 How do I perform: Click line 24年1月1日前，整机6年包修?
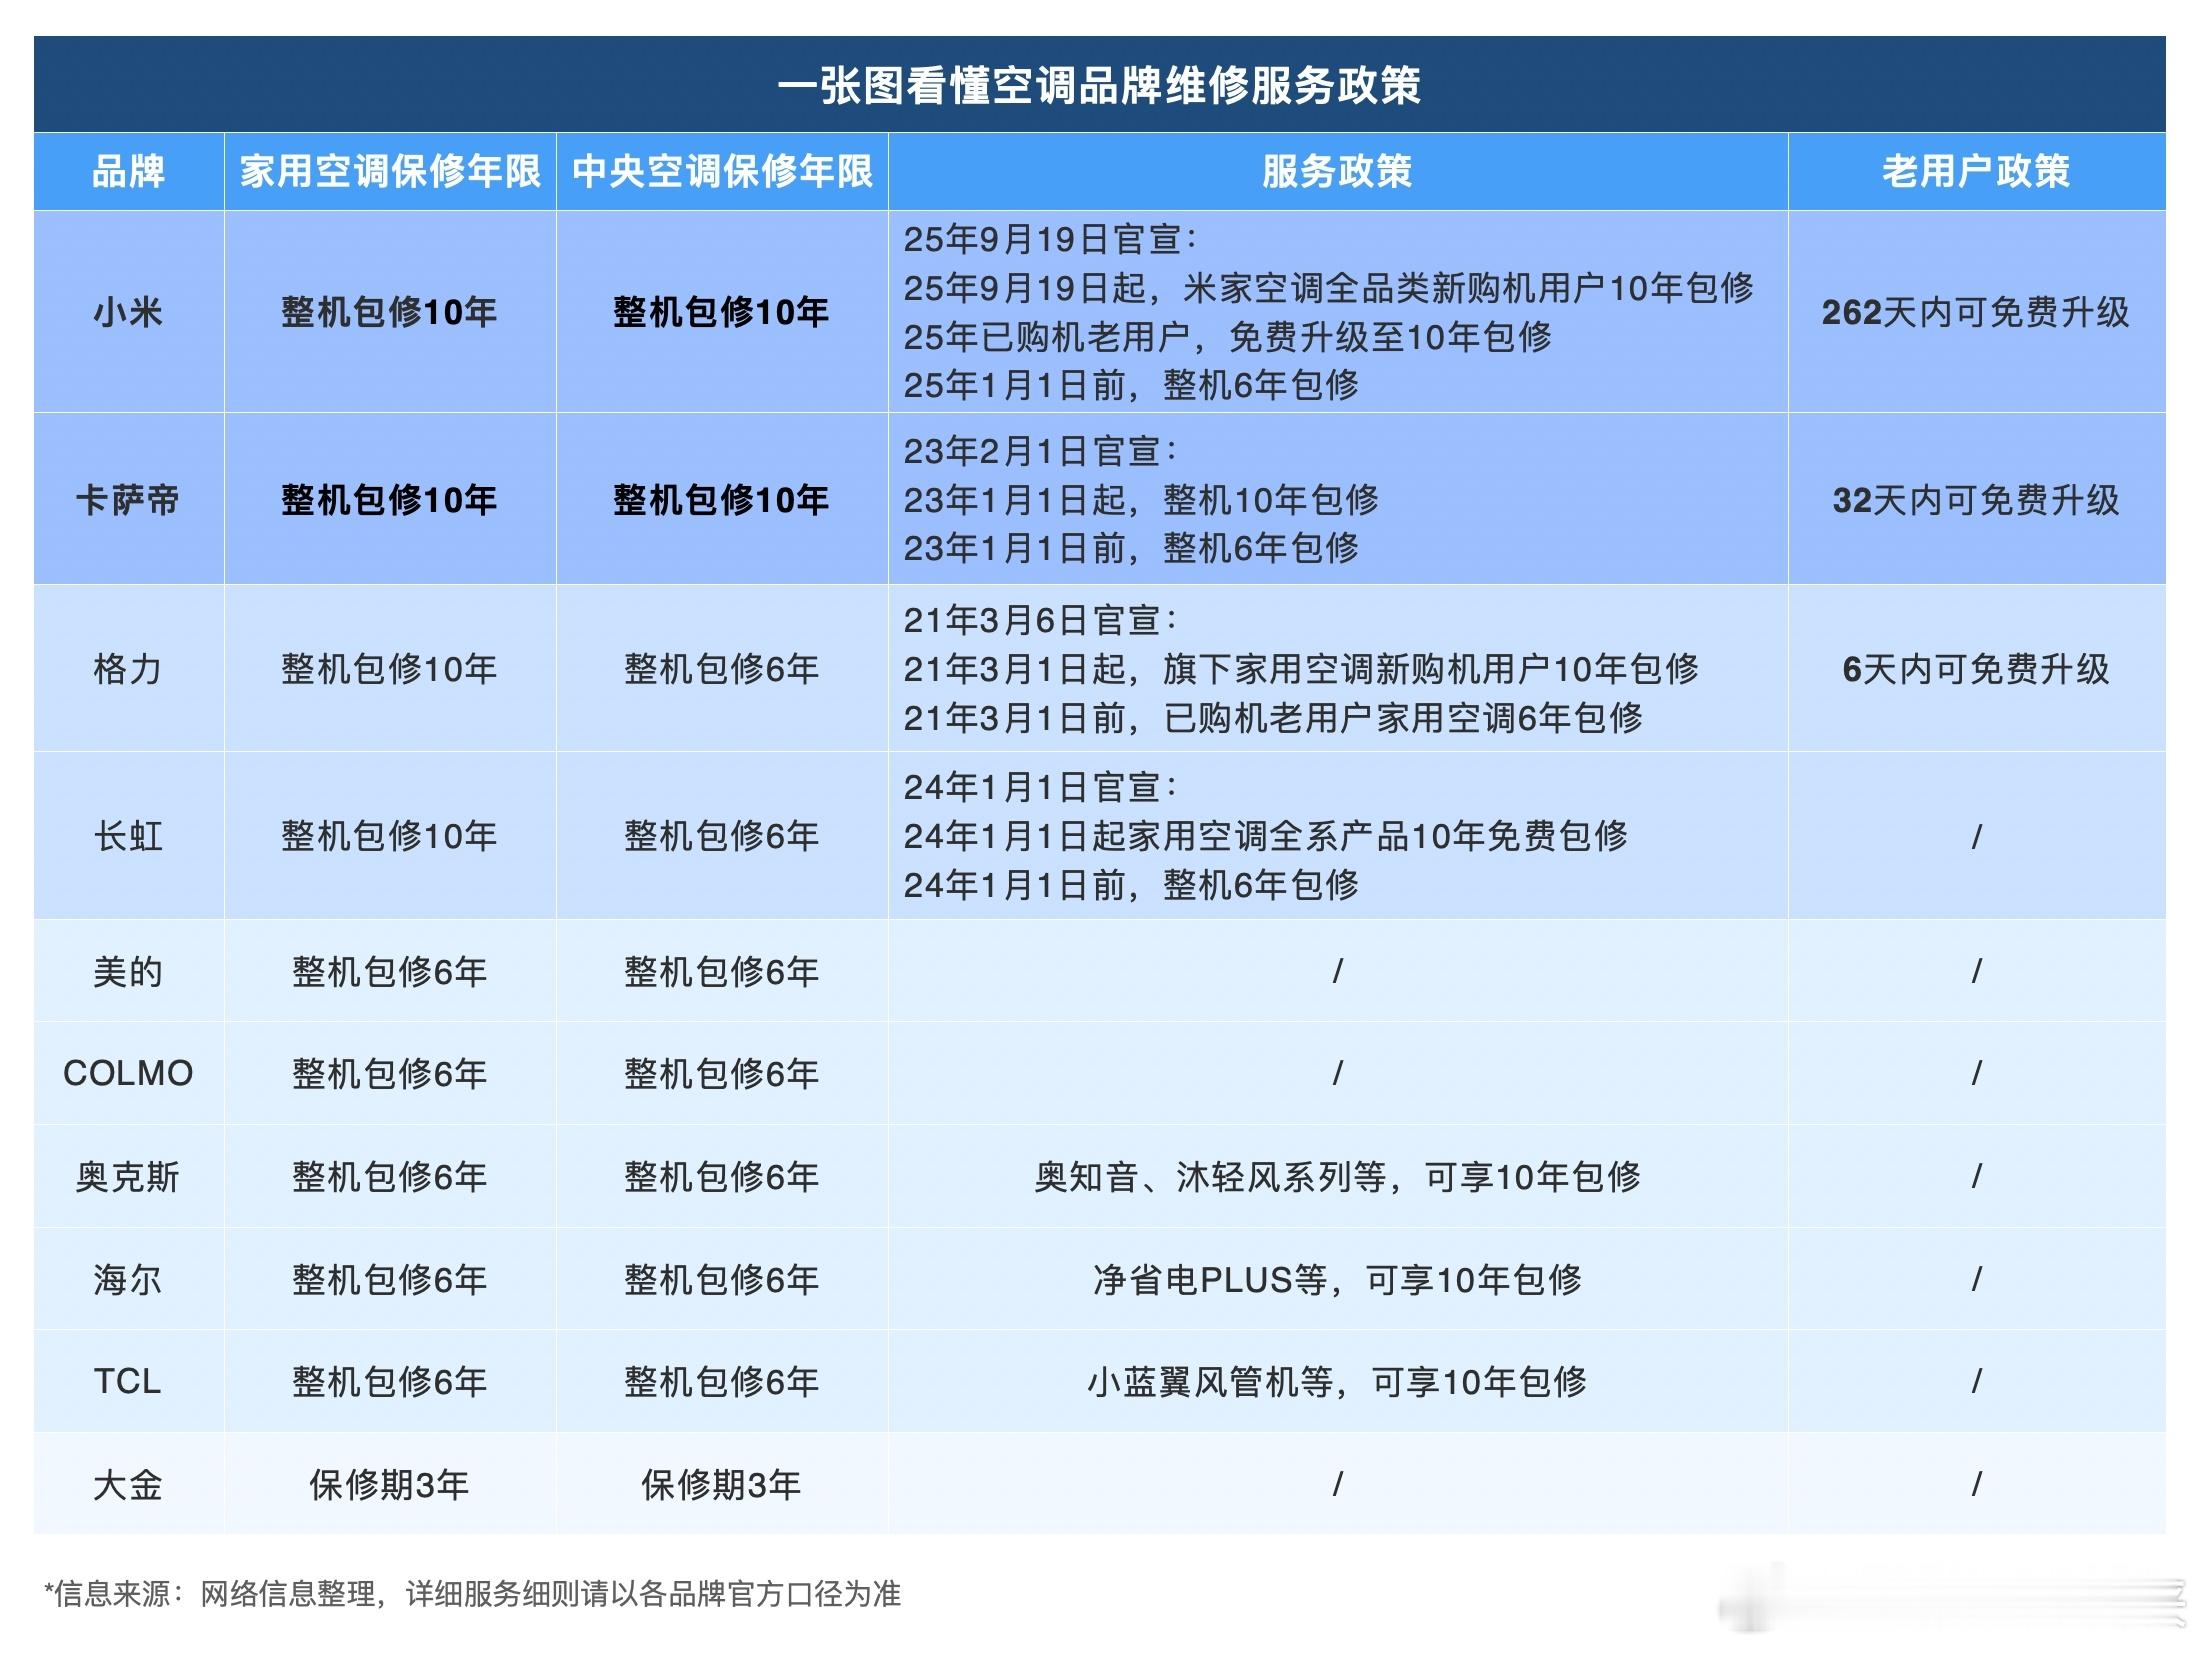1131,884
